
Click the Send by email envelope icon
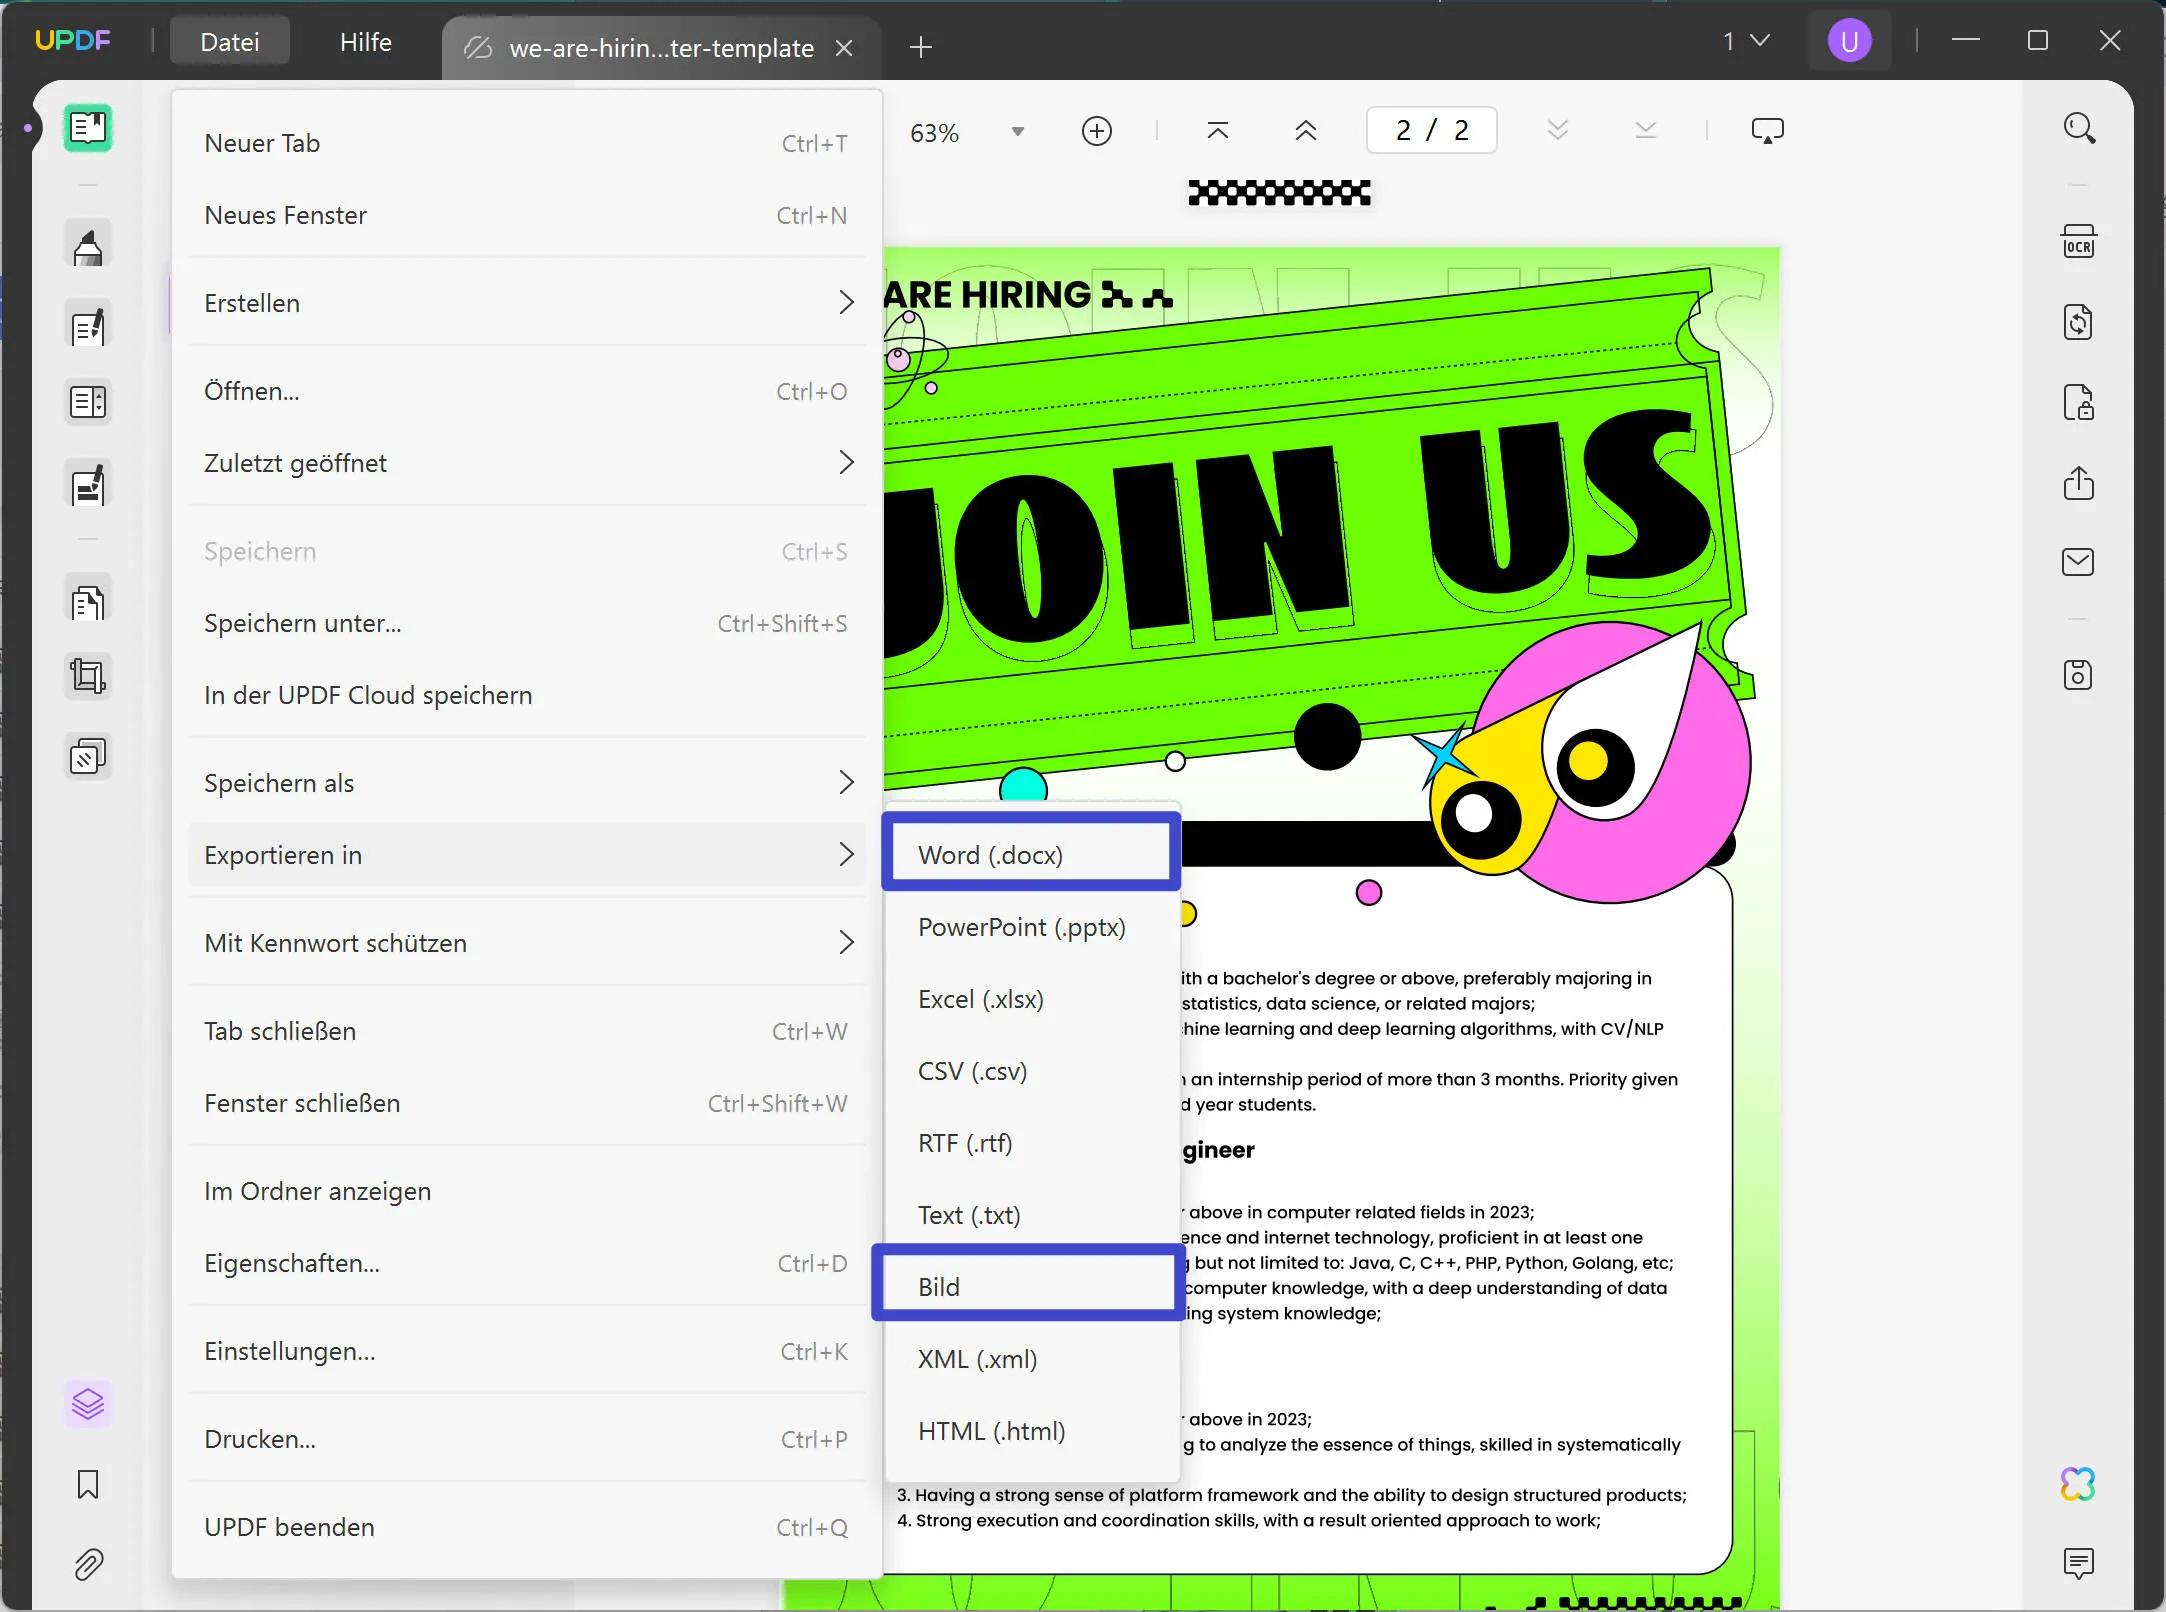2078,562
